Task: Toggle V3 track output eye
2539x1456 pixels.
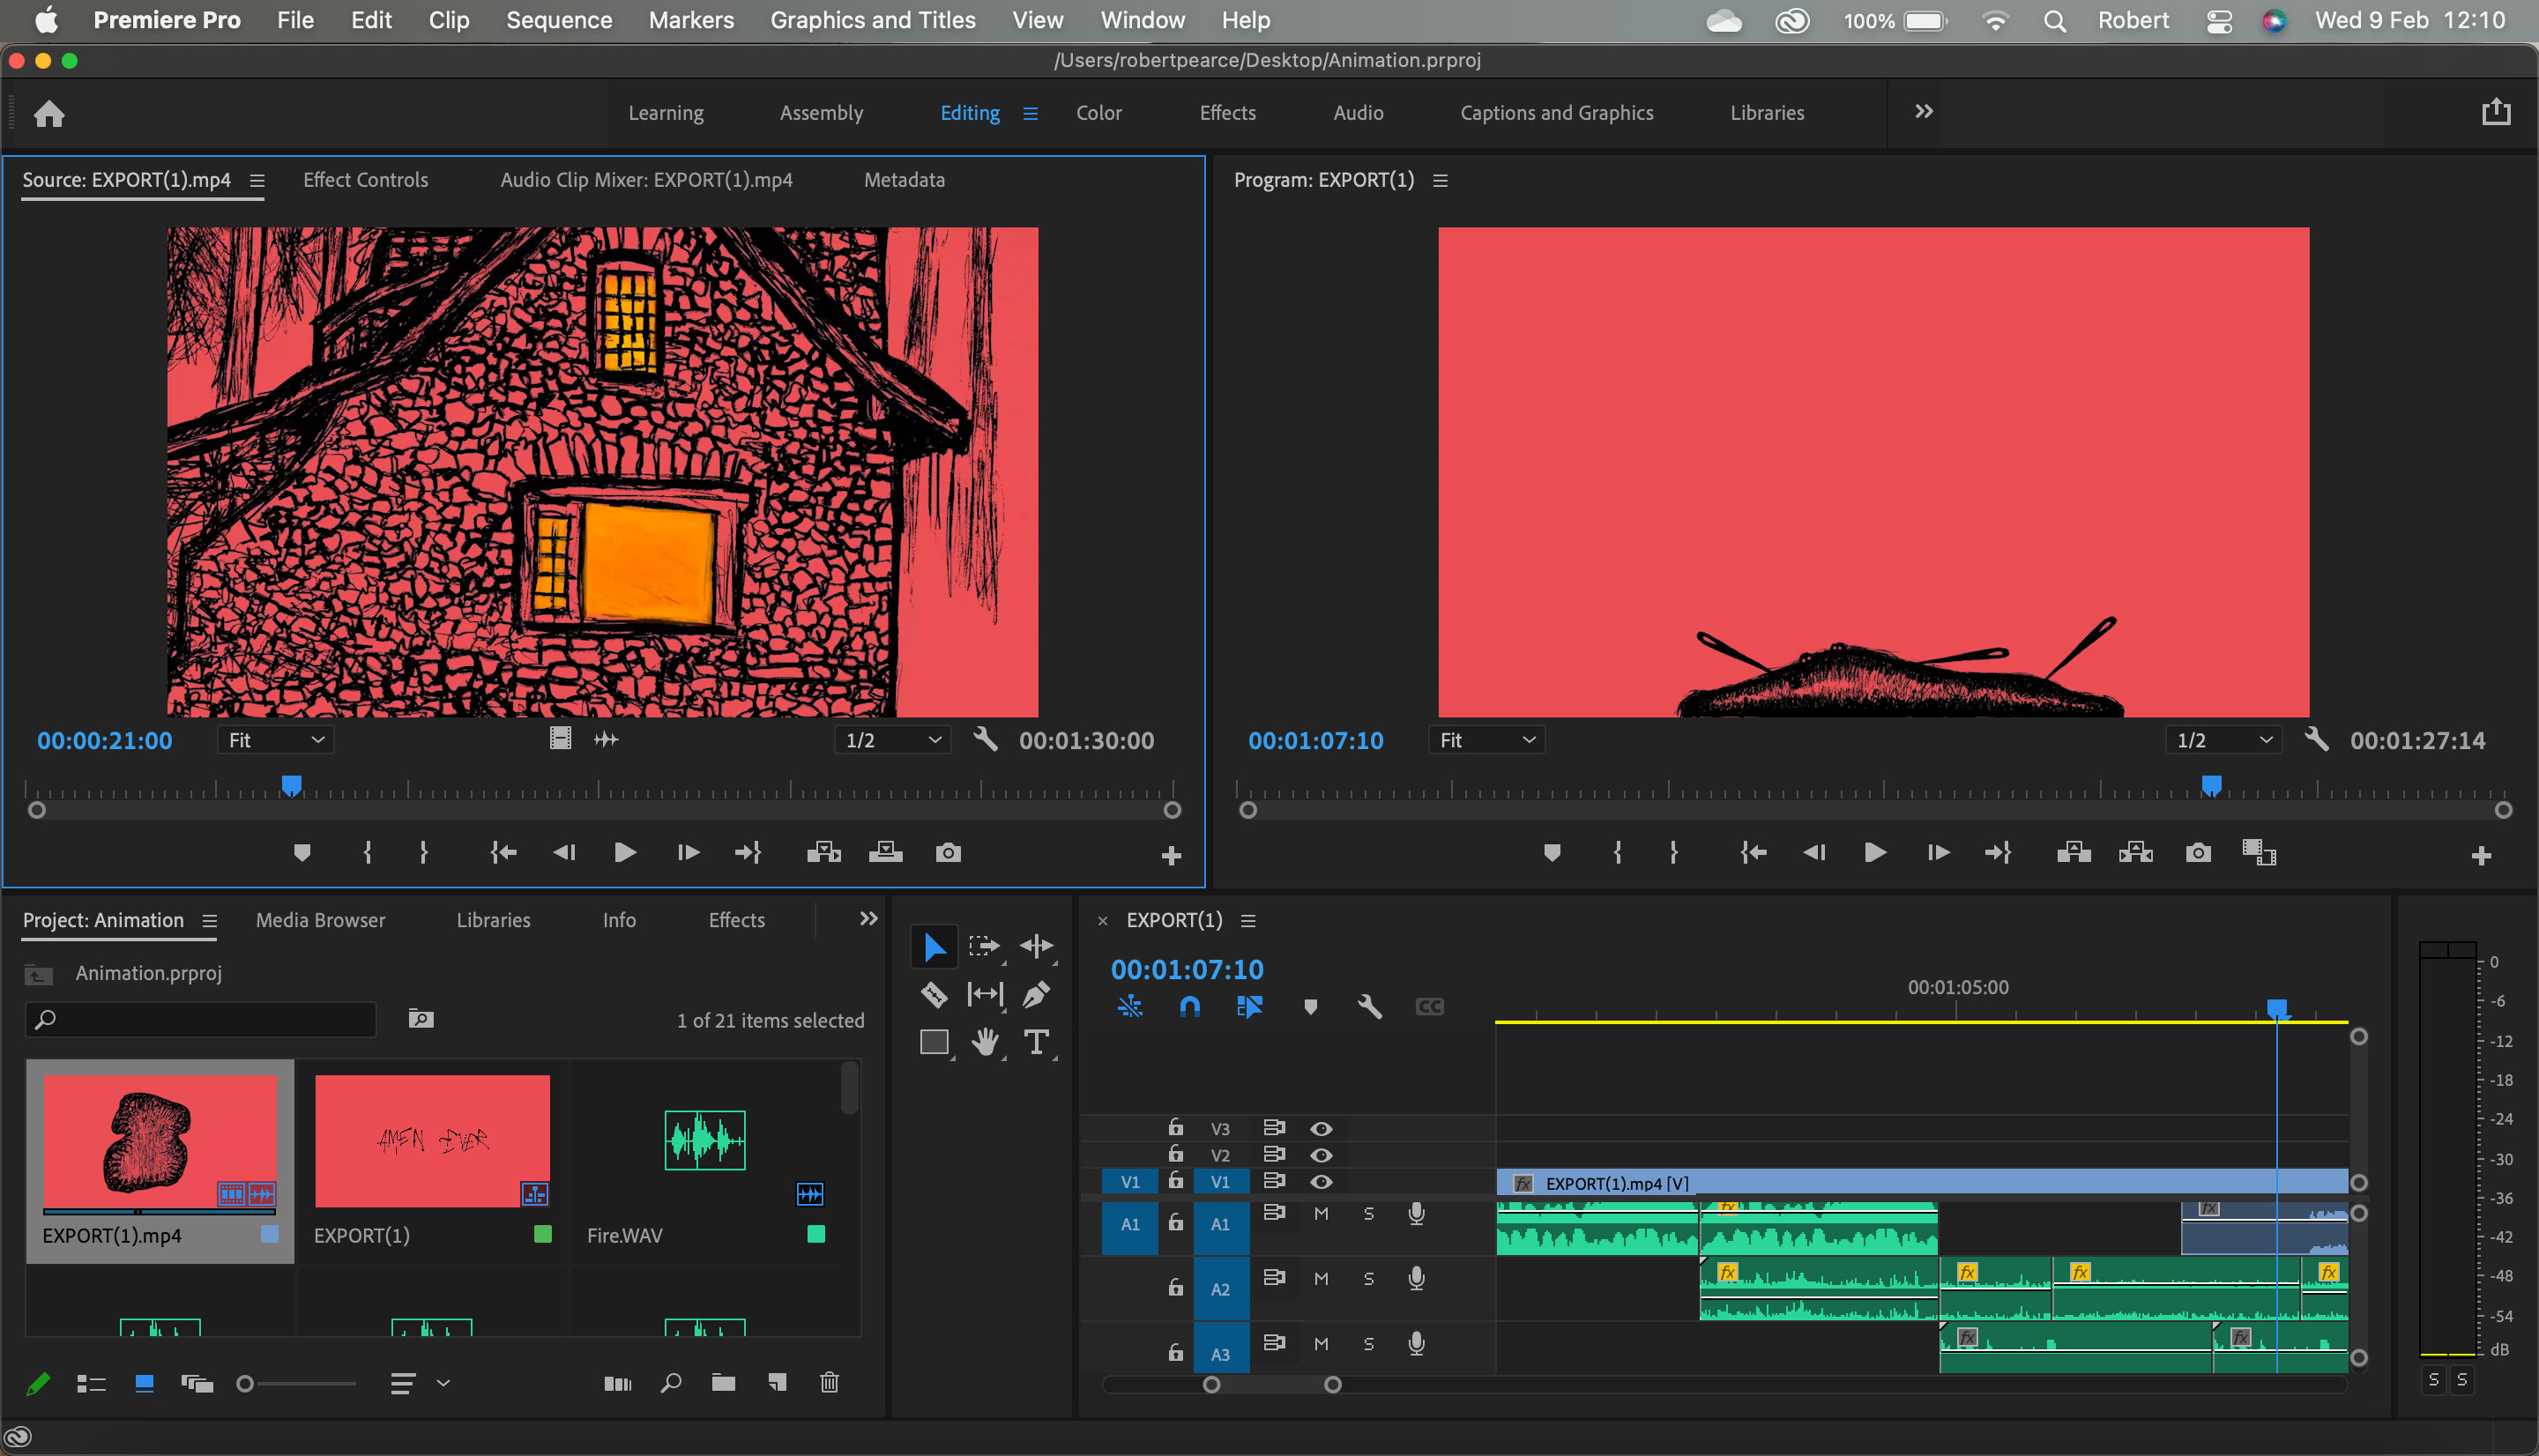Action: (1321, 1129)
